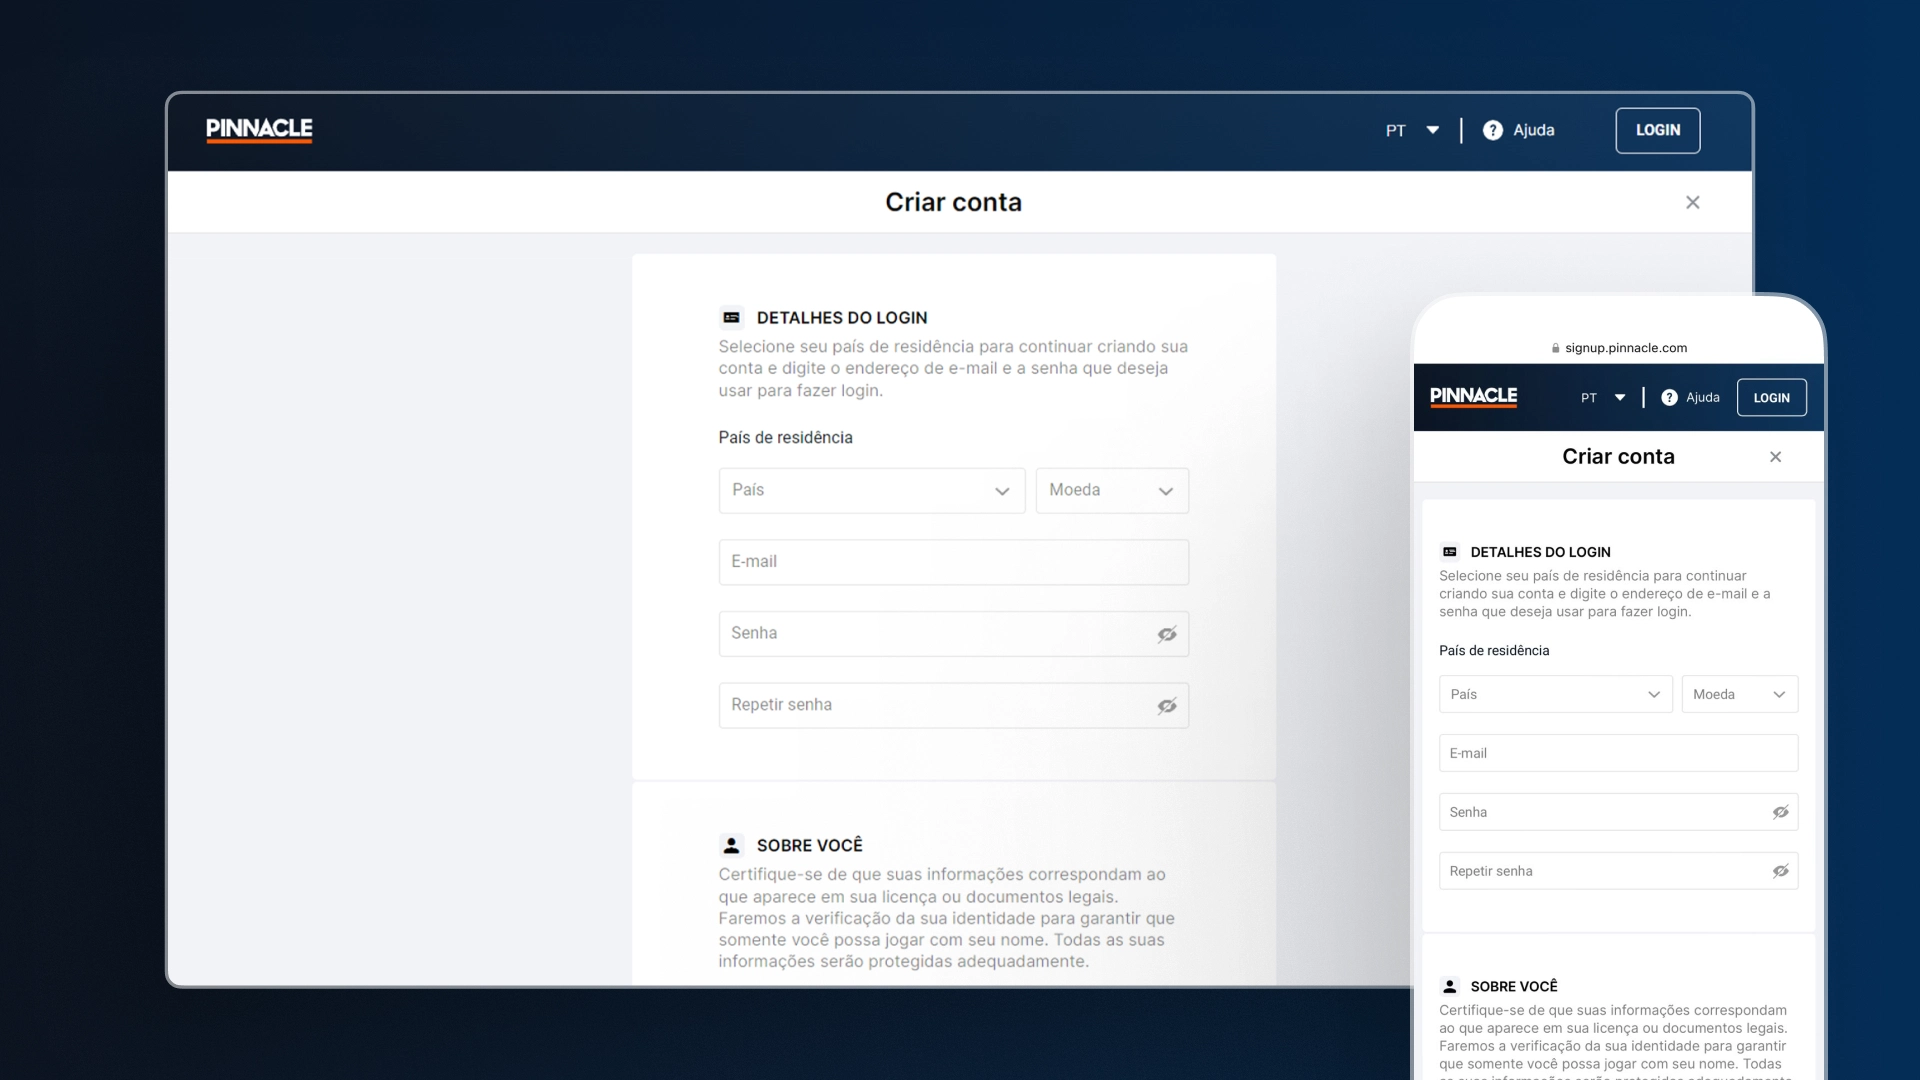1920x1080 pixels.
Task: Click the SOBRE VOCÊ heading on desktop
Action: point(809,846)
